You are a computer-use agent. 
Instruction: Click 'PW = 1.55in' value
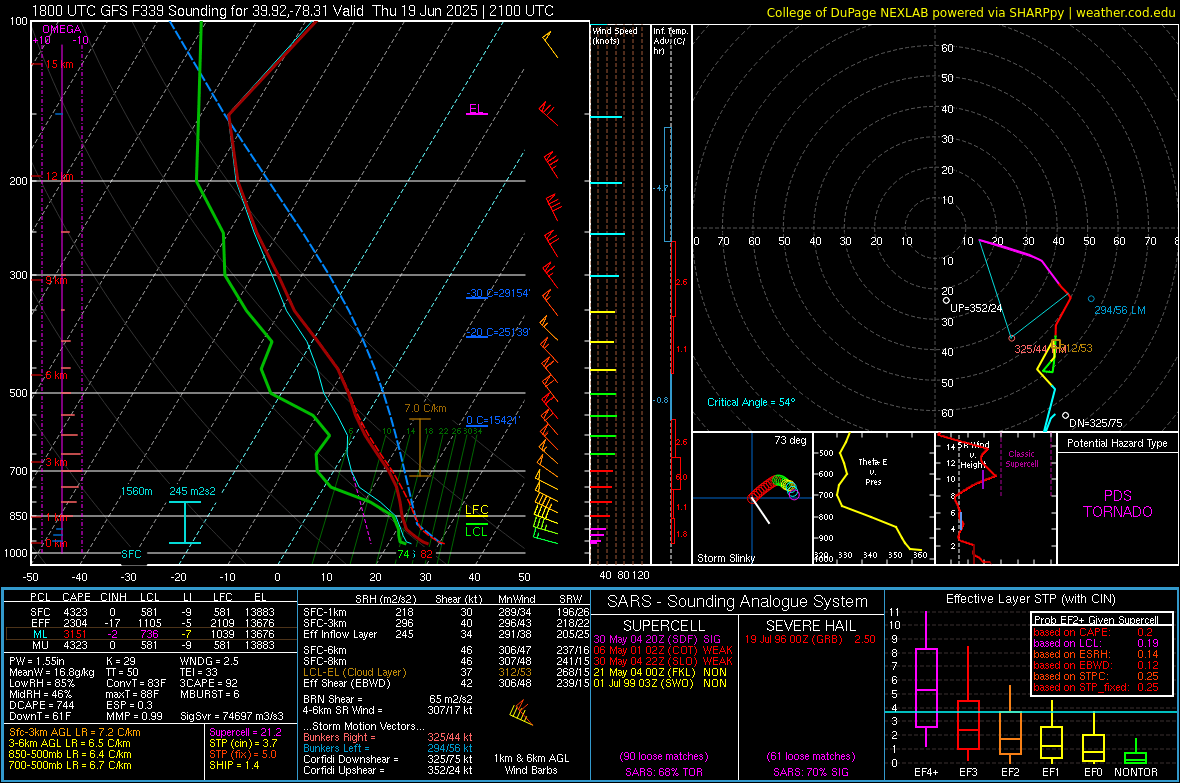[36, 661]
